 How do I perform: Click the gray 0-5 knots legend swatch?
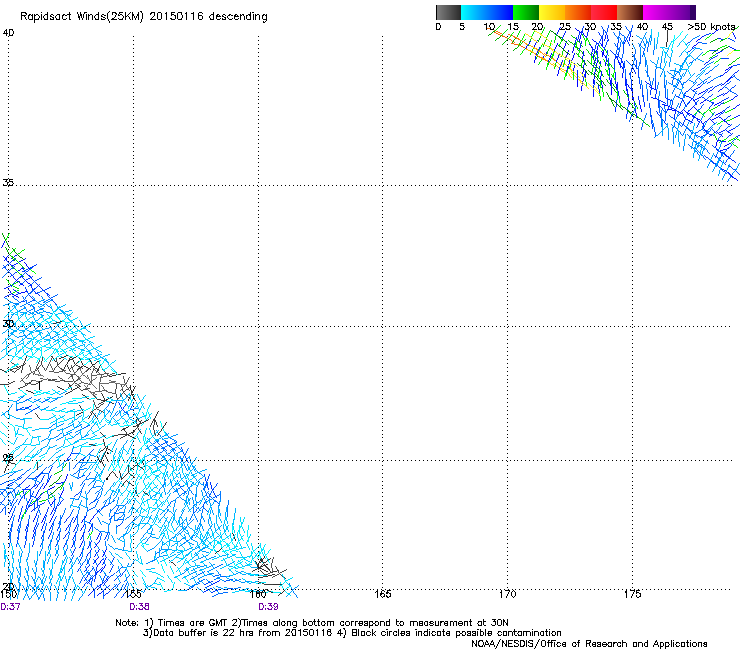coord(448,12)
